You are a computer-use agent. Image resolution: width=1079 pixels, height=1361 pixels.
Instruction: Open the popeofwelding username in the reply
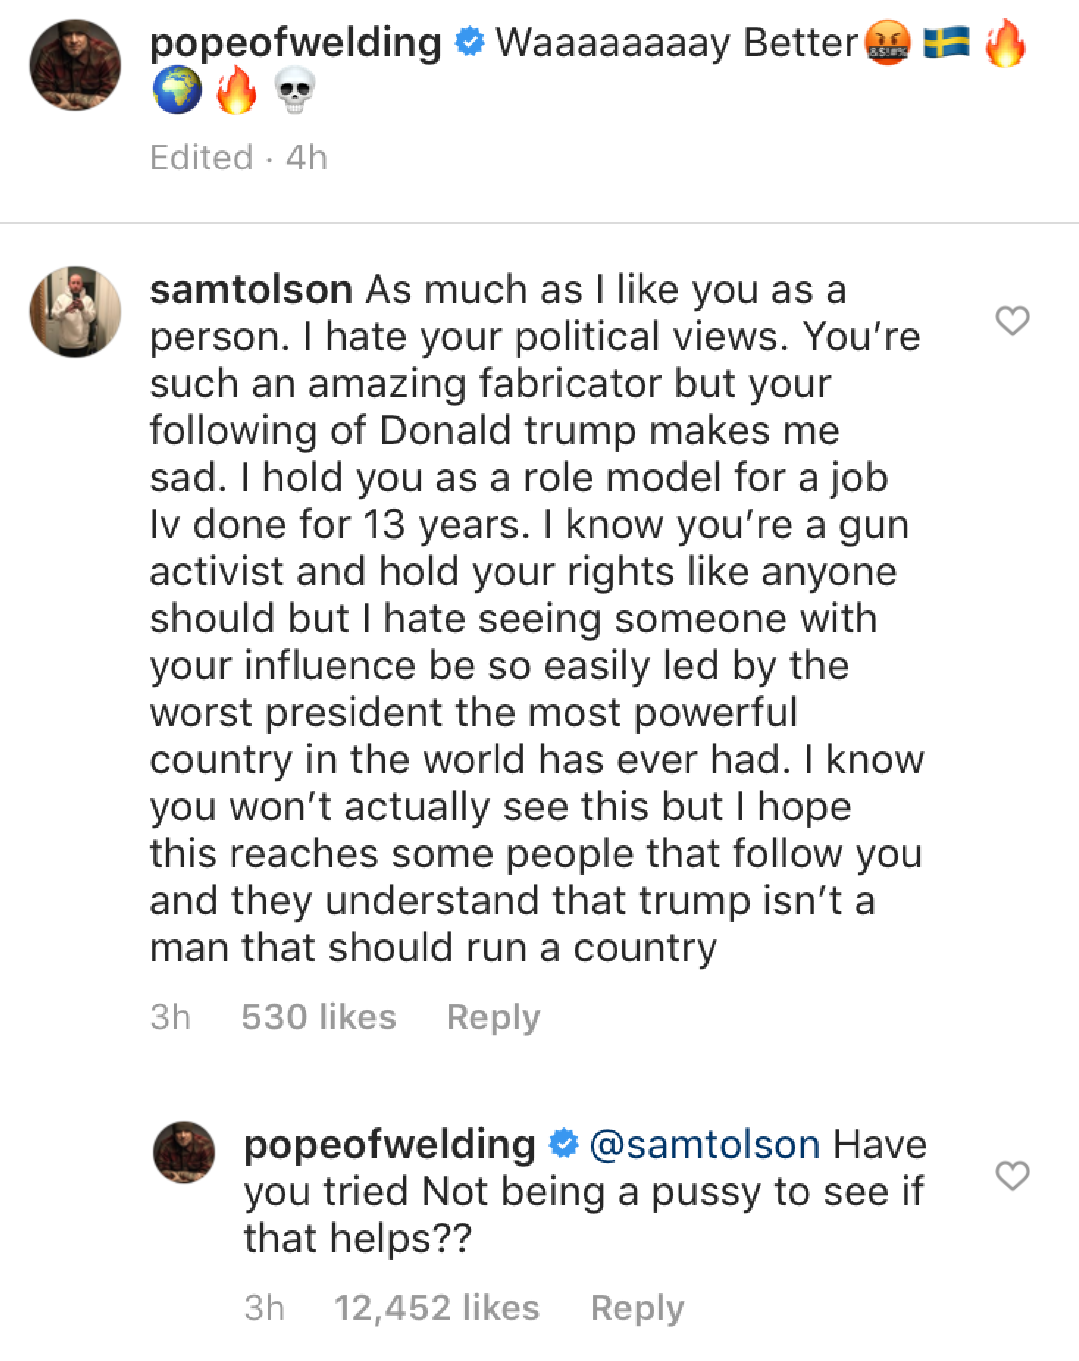389,1145
